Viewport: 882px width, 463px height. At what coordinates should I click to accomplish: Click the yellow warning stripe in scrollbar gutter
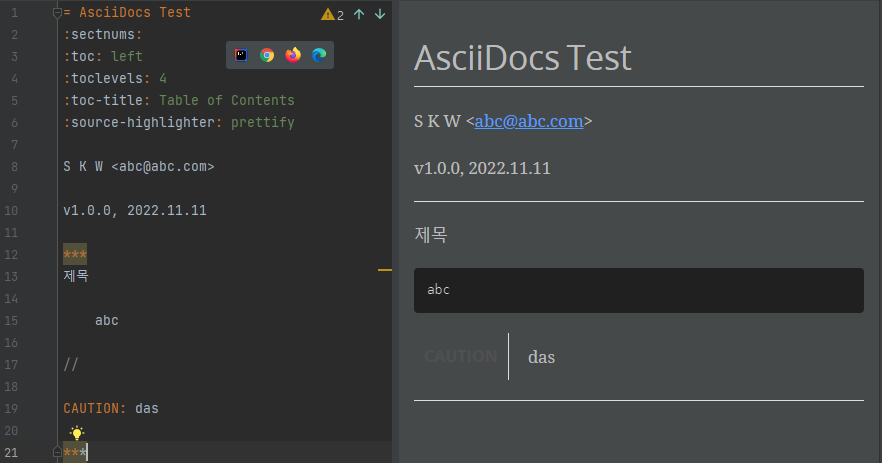pos(385,270)
